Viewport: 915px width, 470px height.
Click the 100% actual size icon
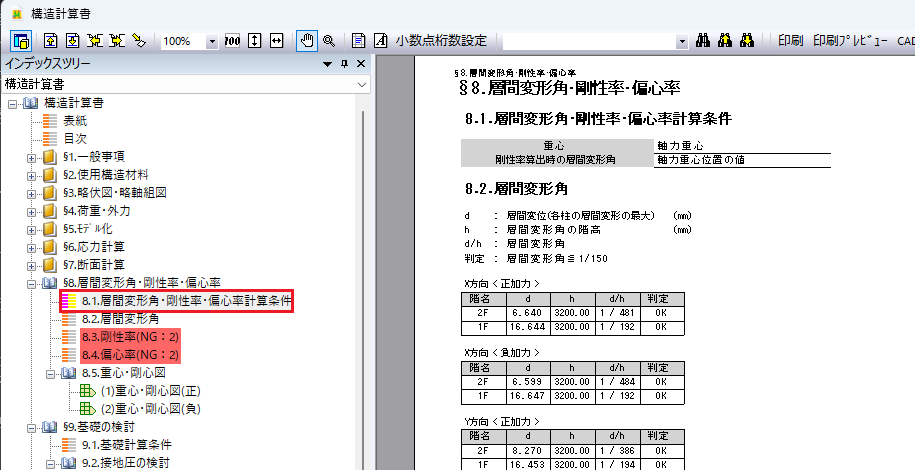[232, 41]
